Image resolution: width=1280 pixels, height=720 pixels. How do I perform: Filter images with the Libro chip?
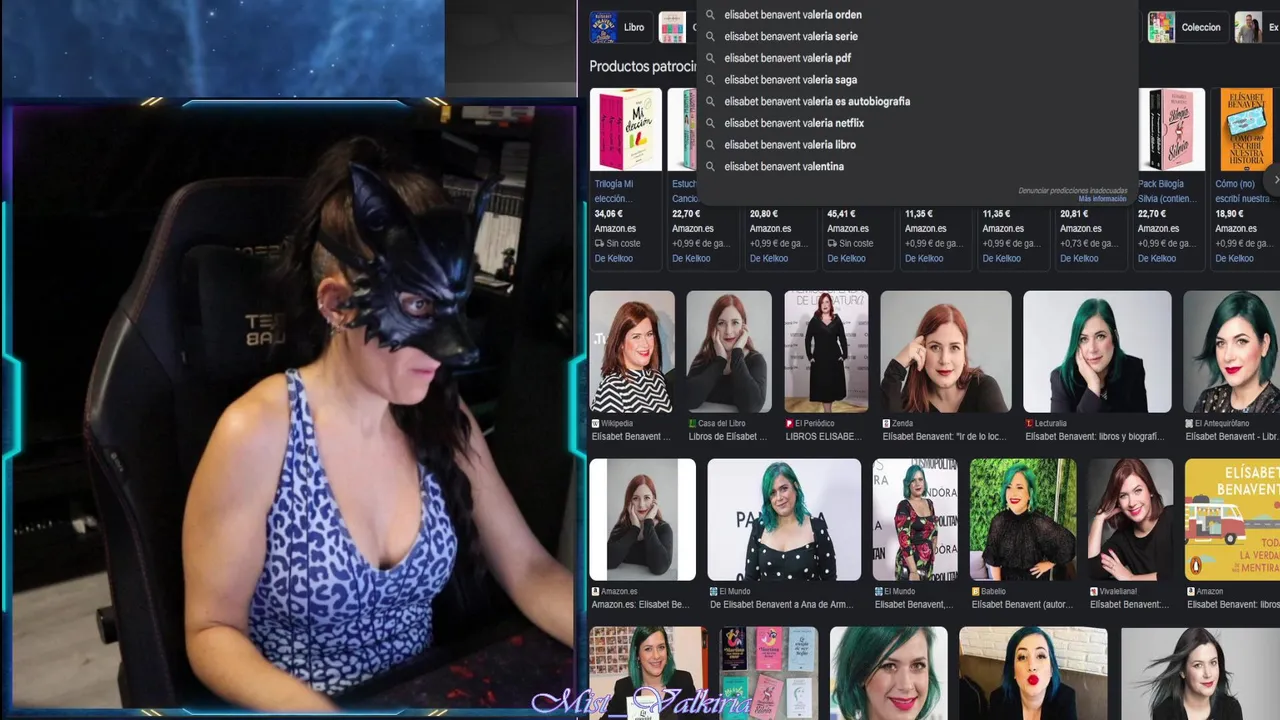(620, 27)
